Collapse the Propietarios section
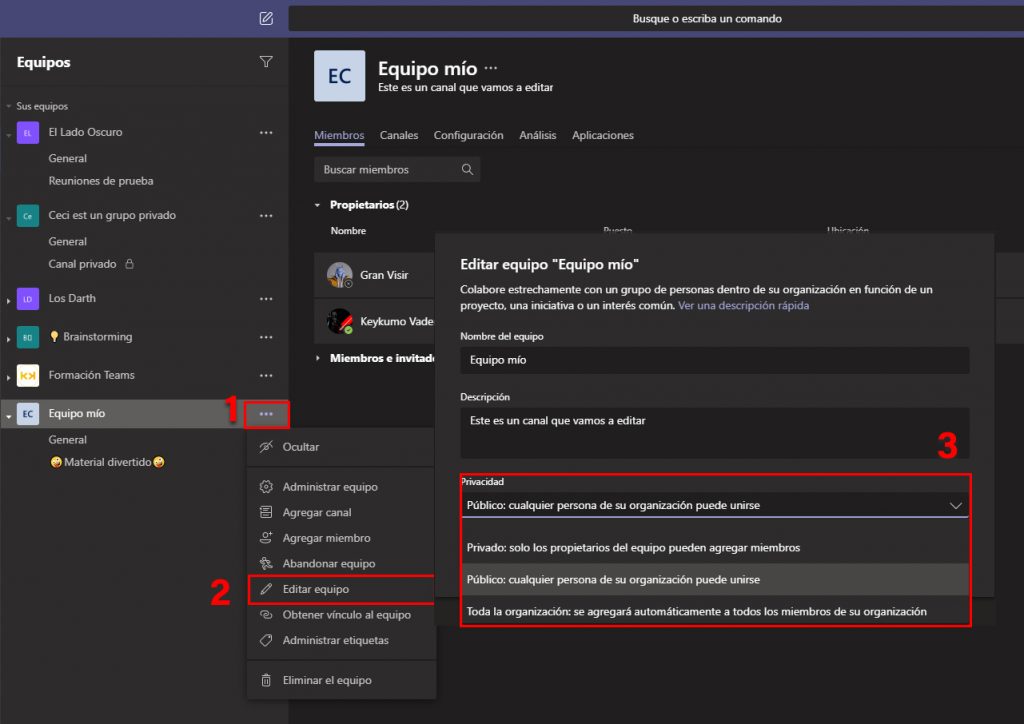This screenshot has height=724, width=1024. point(319,205)
